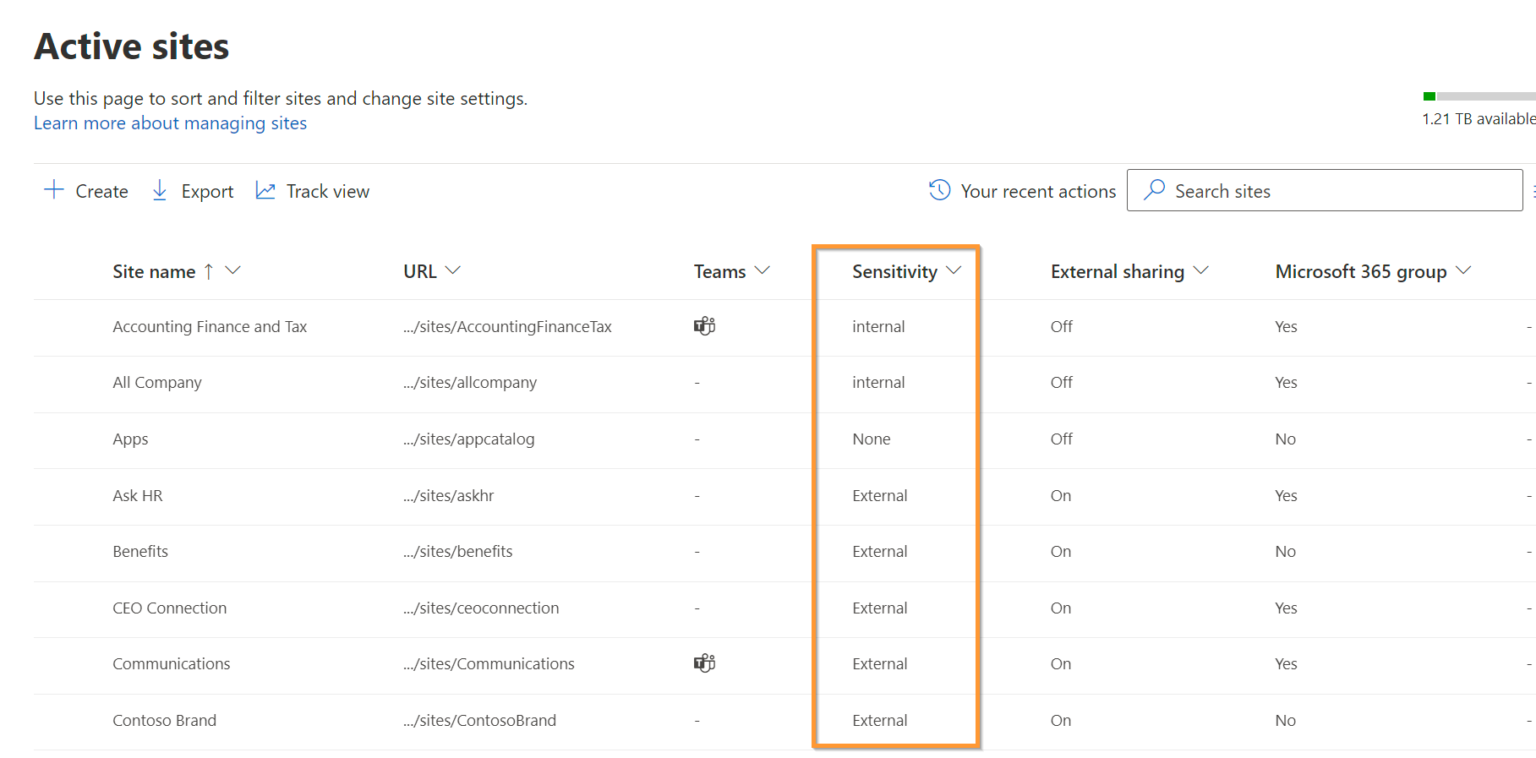Open the URL column header menu
This screenshot has width=1536, height=758.
[452, 270]
